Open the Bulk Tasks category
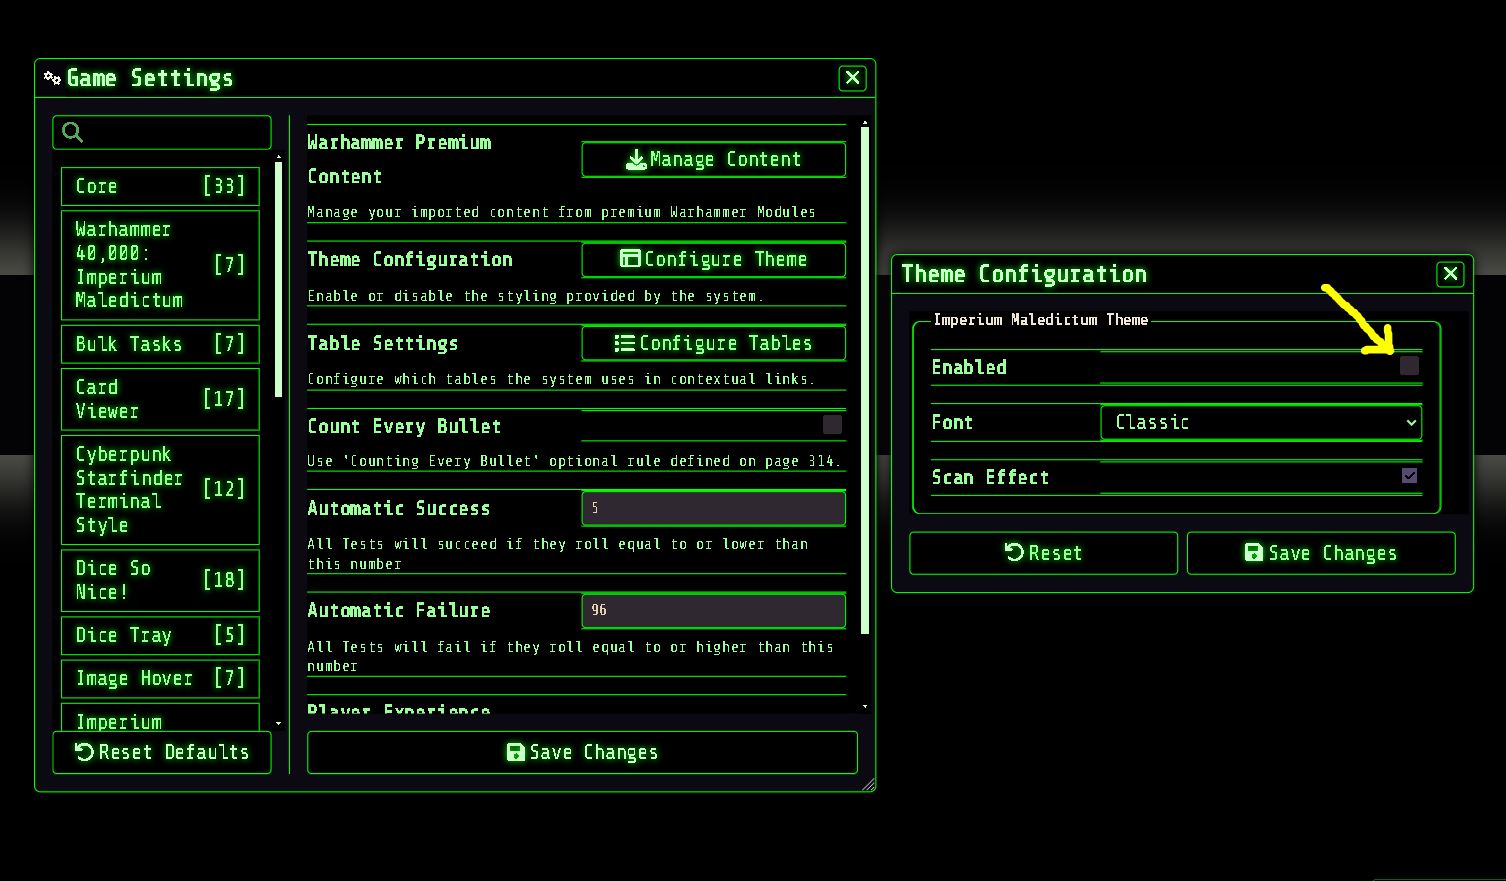The width and height of the screenshot is (1506, 881). tap(160, 344)
